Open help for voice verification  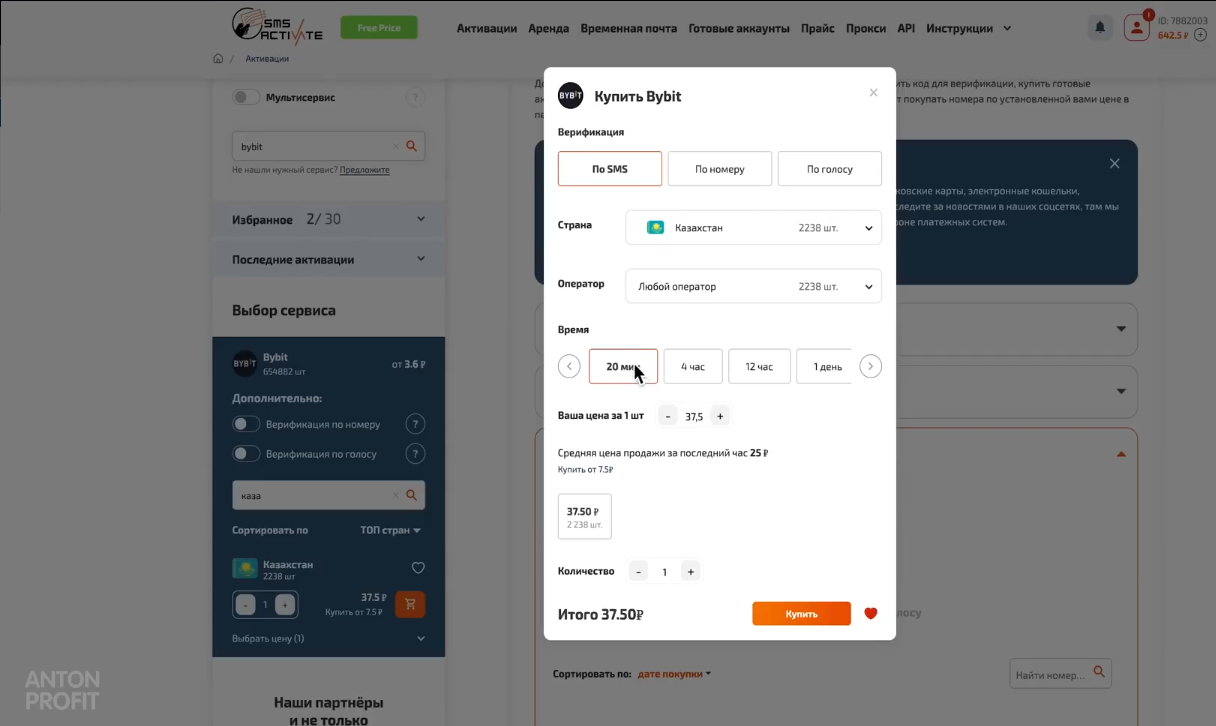[x=415, y=454]
